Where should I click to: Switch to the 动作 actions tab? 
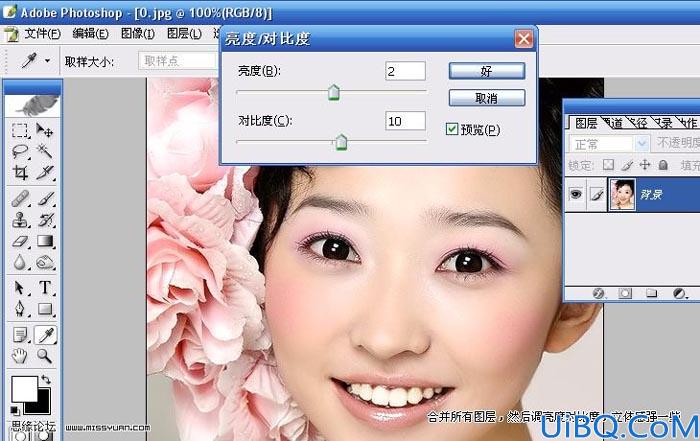pyautogui.click(x=688, y=123)
